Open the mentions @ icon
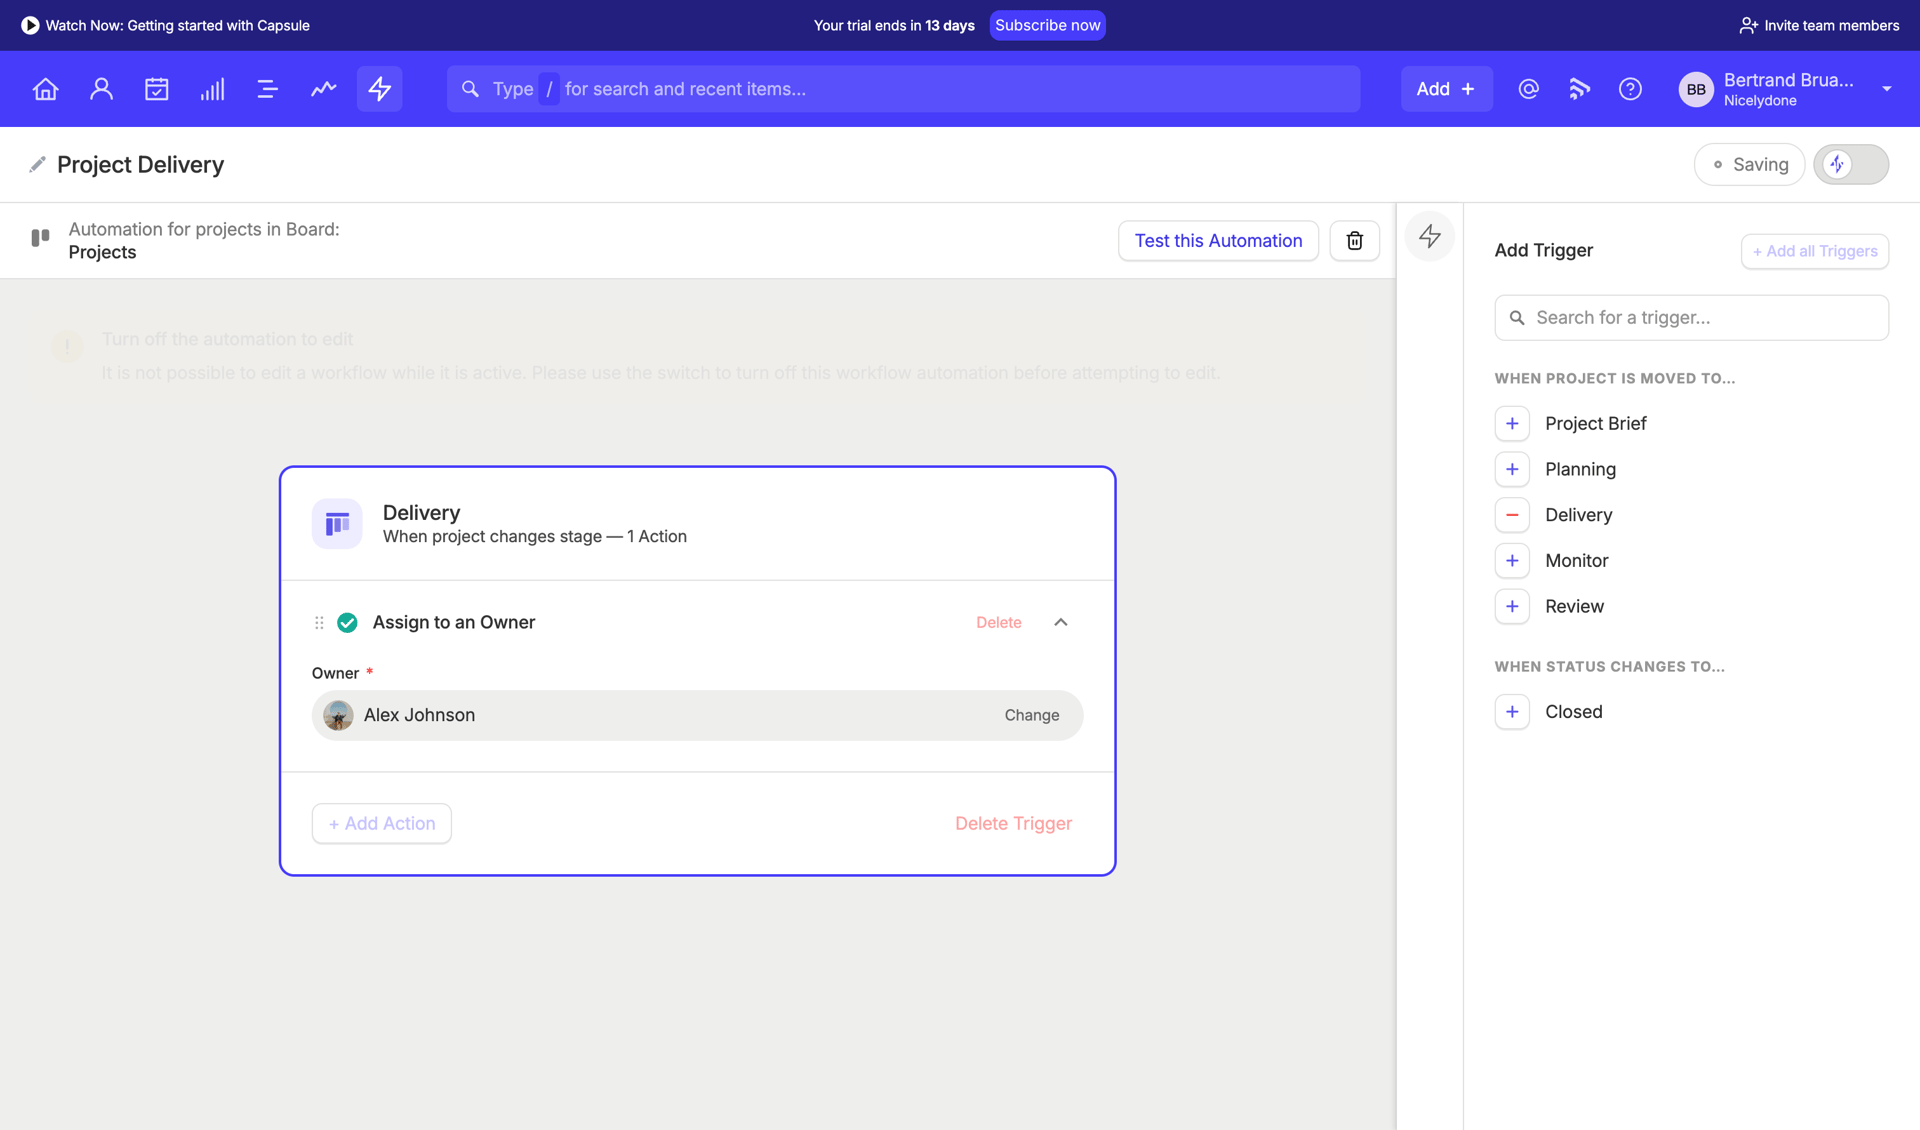1920x1130 pixels. coord(1527,88)
